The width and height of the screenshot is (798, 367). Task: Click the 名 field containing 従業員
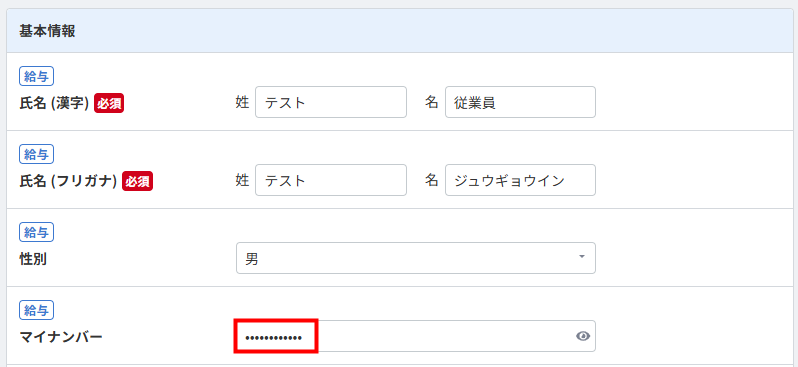point(520,102)
